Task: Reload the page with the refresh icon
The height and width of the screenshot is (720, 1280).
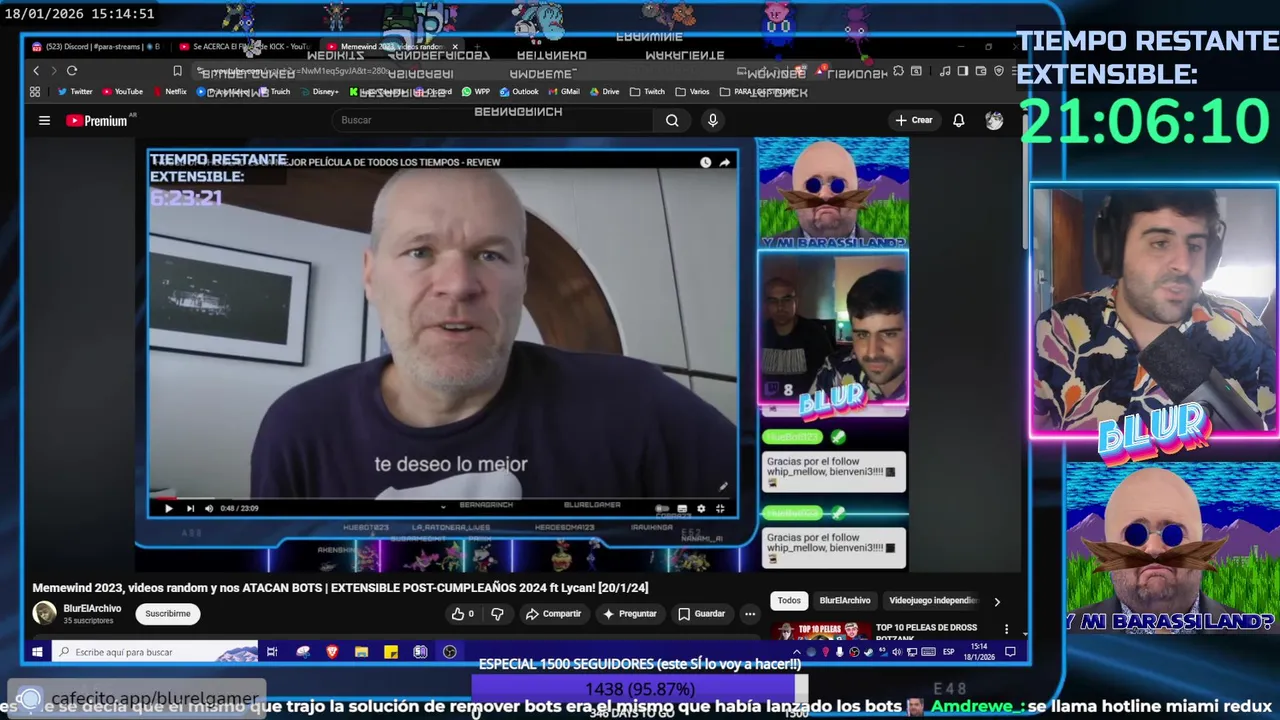Action: (72, 71)
